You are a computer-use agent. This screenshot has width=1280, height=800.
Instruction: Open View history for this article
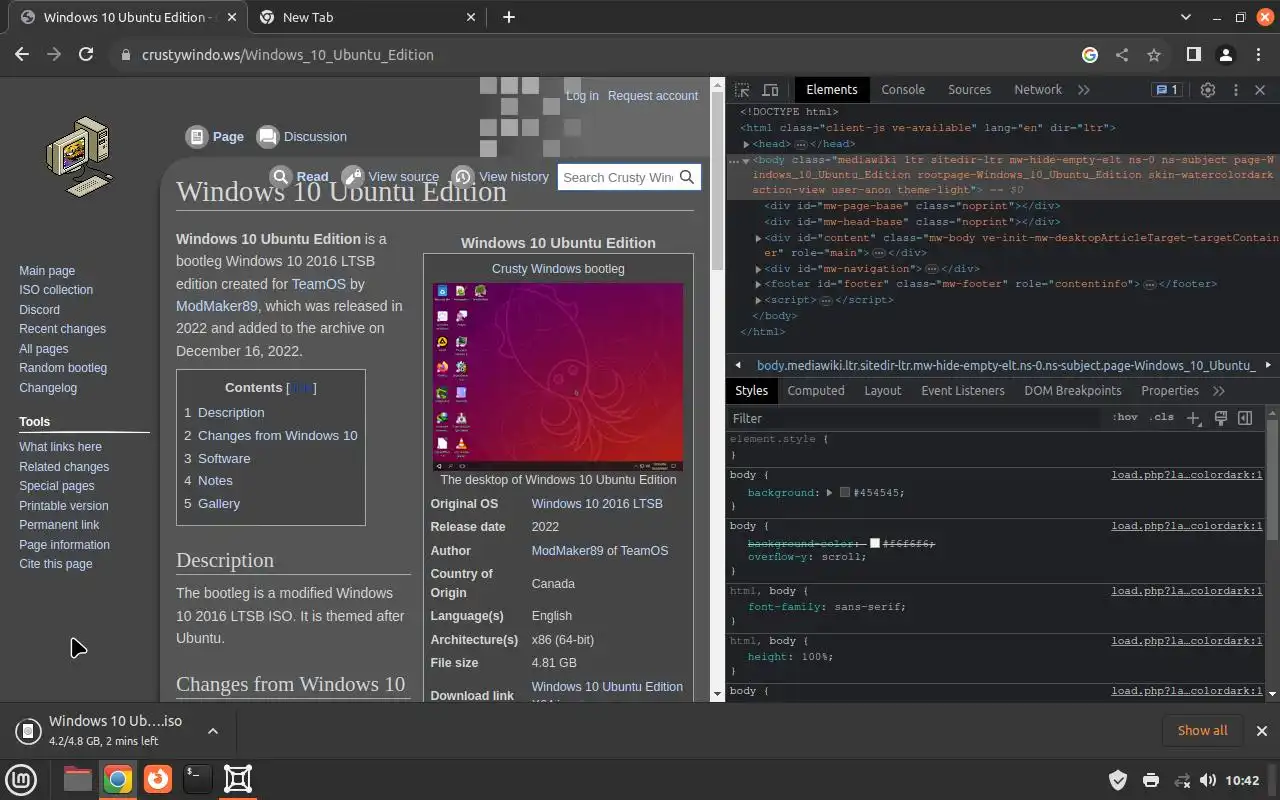501,177
